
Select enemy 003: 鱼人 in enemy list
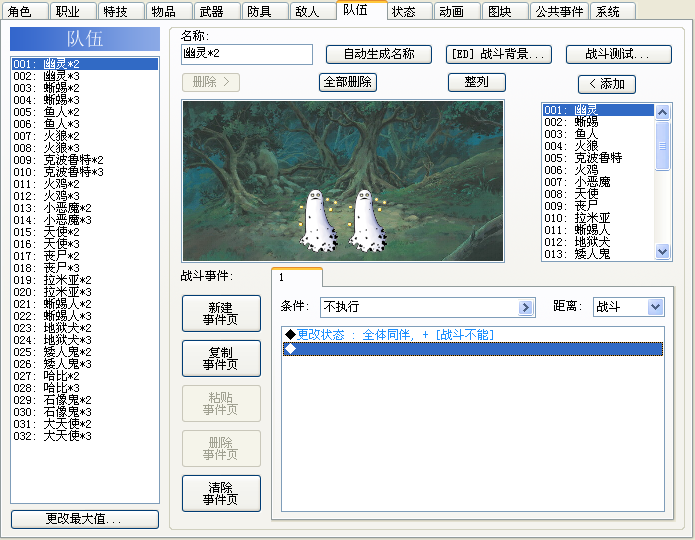tap(598, 134)
